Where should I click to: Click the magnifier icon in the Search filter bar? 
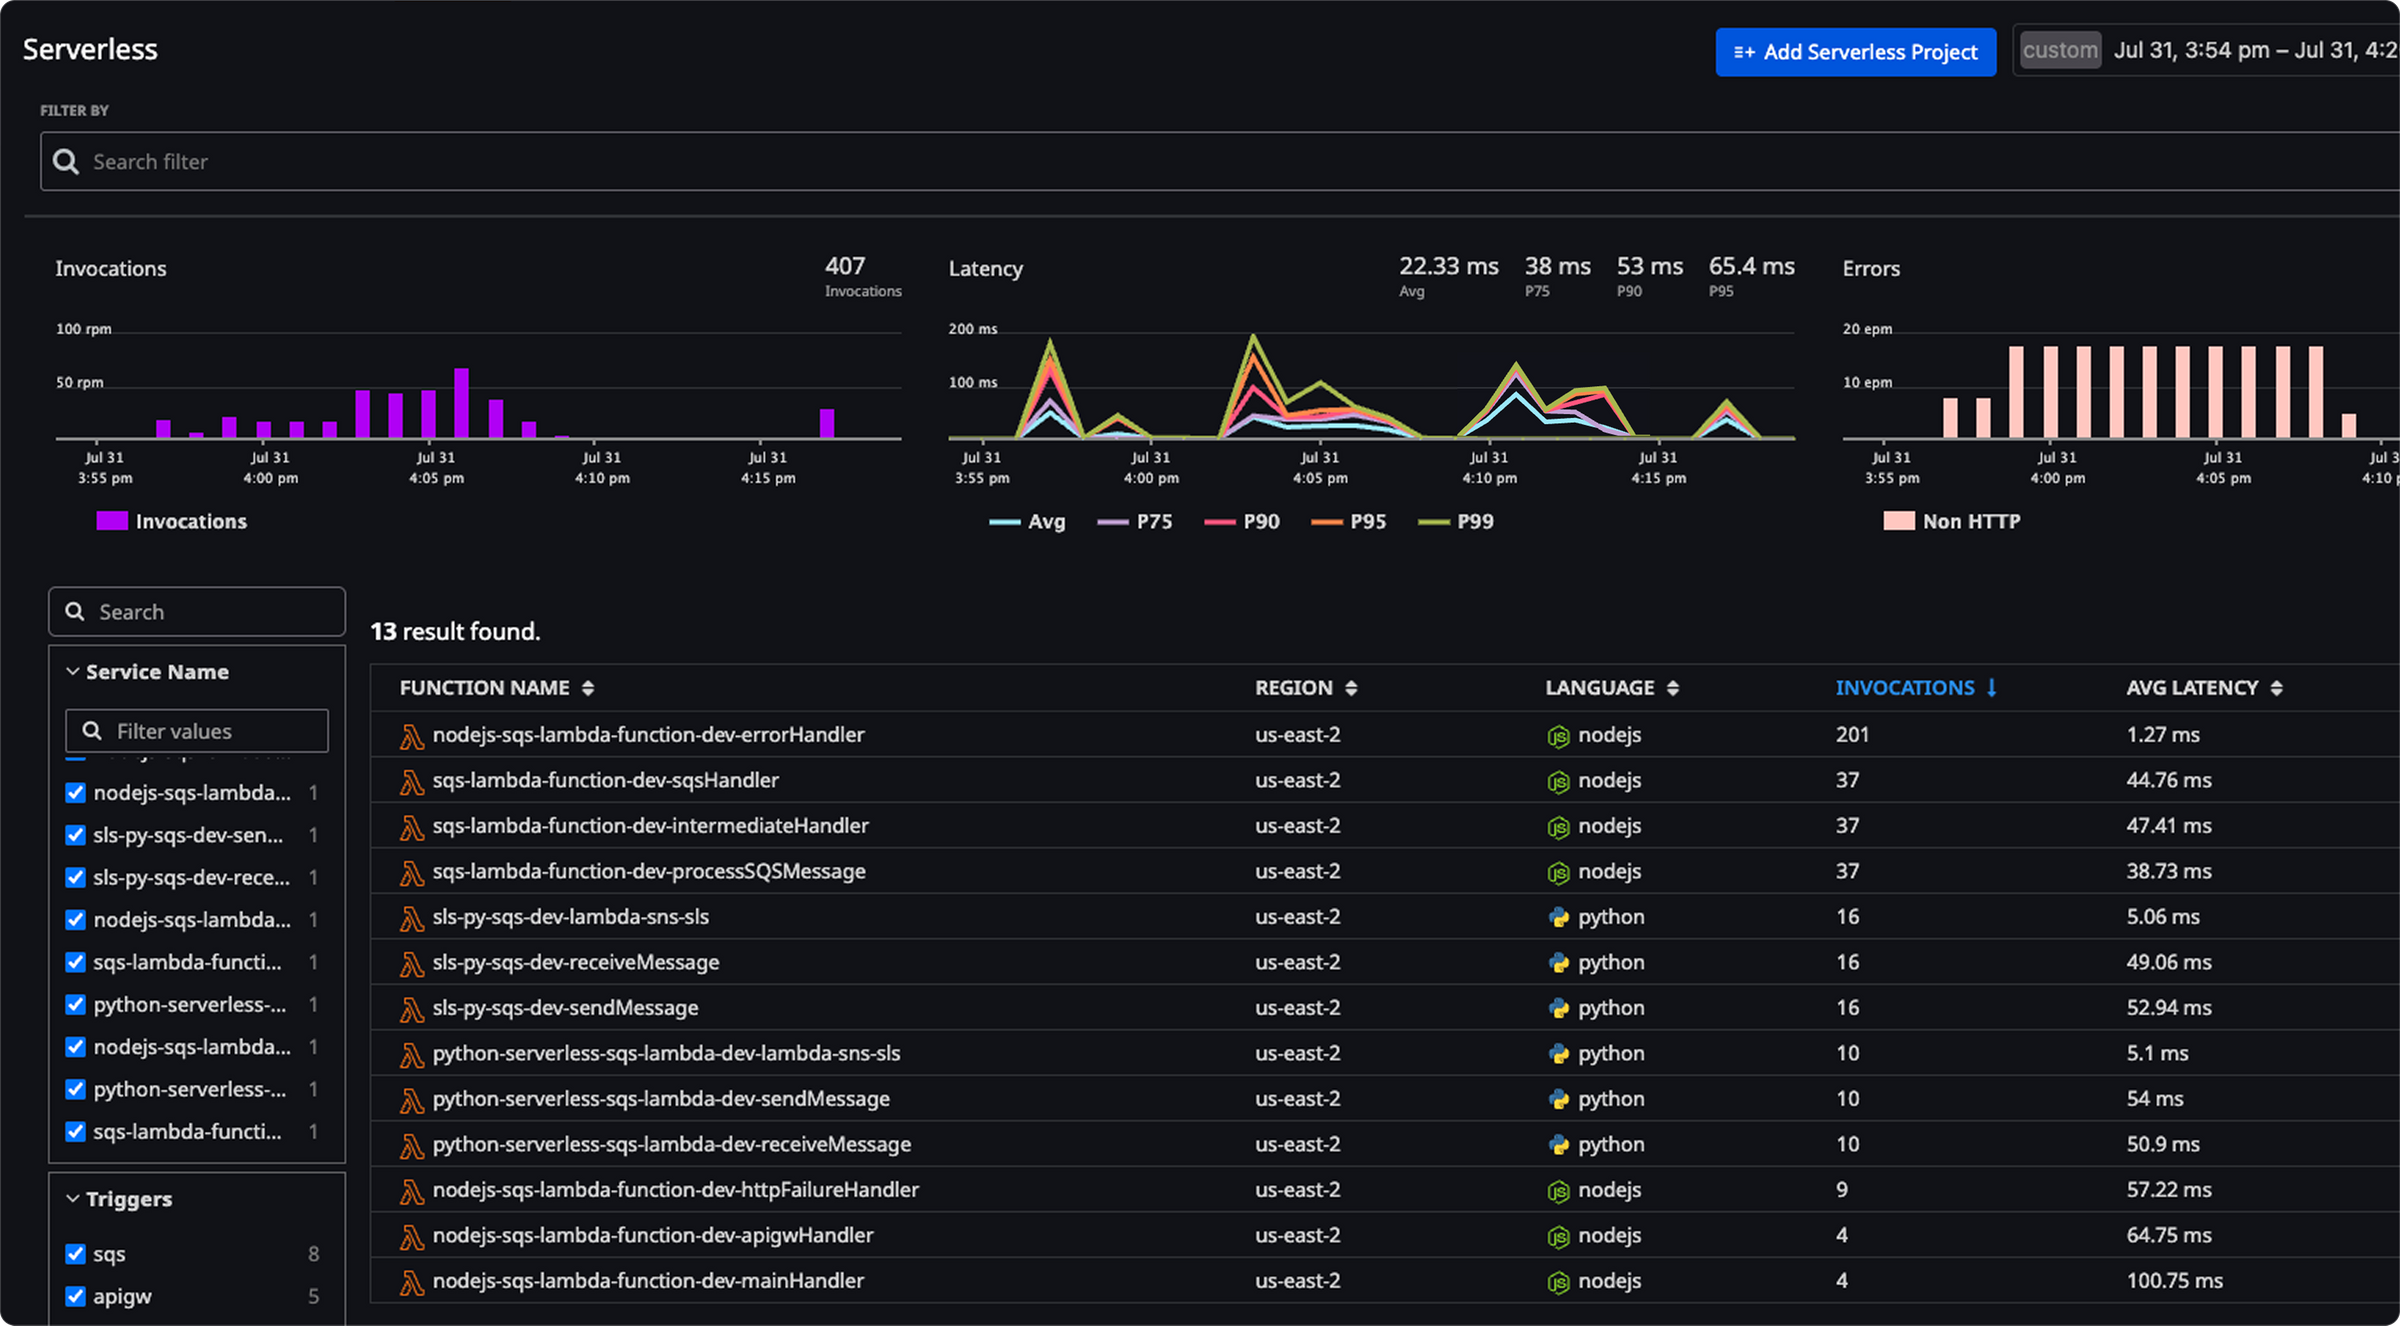tap(66, 161)
